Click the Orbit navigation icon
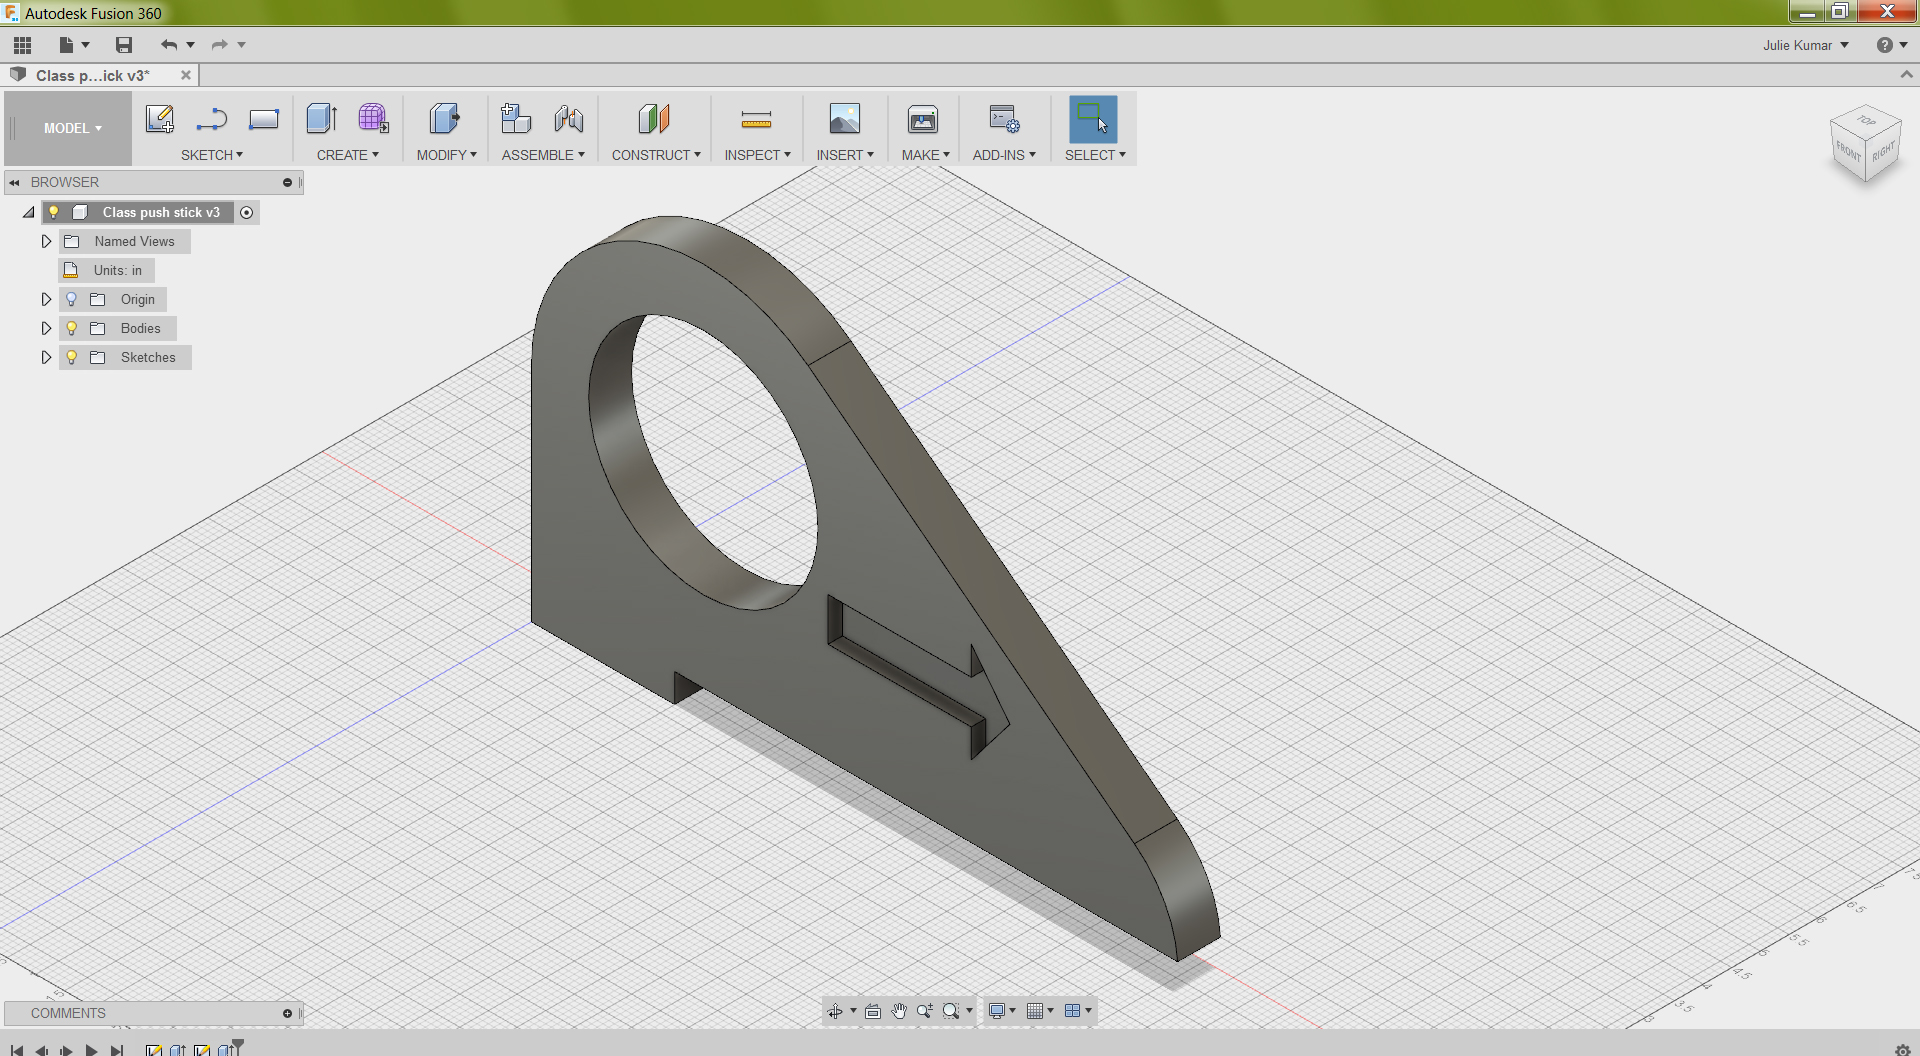The width and height of the screenshot is (1920, 1056). (x=835, y=1011)
